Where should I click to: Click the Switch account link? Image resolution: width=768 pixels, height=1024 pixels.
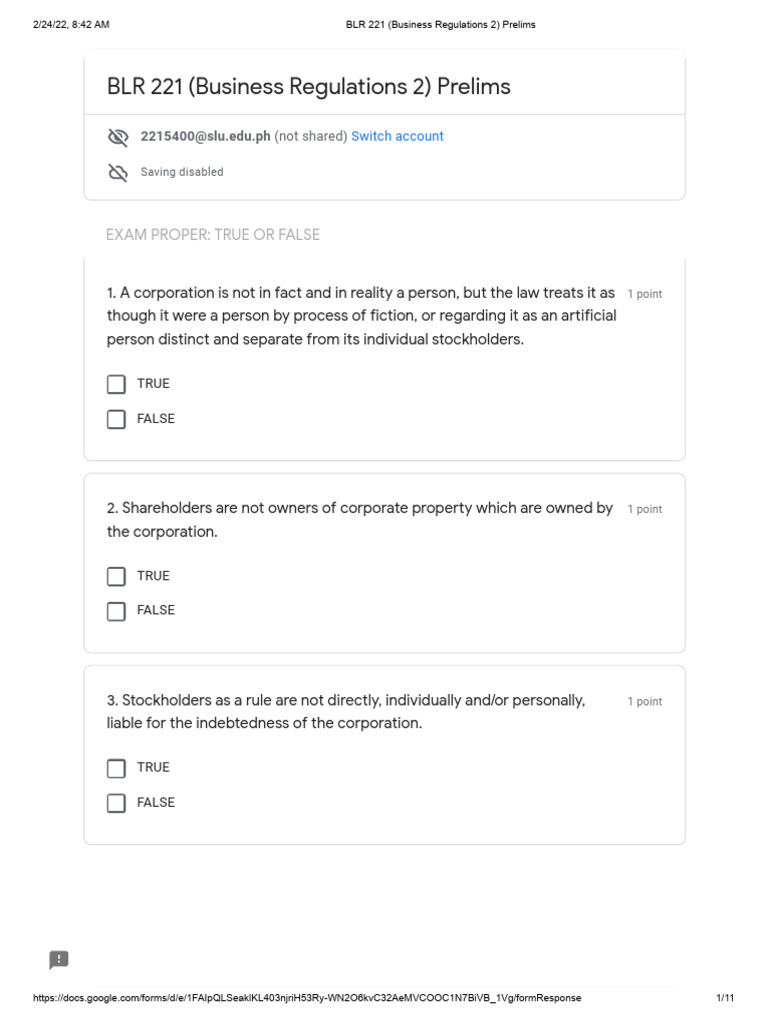pos(397,136)
